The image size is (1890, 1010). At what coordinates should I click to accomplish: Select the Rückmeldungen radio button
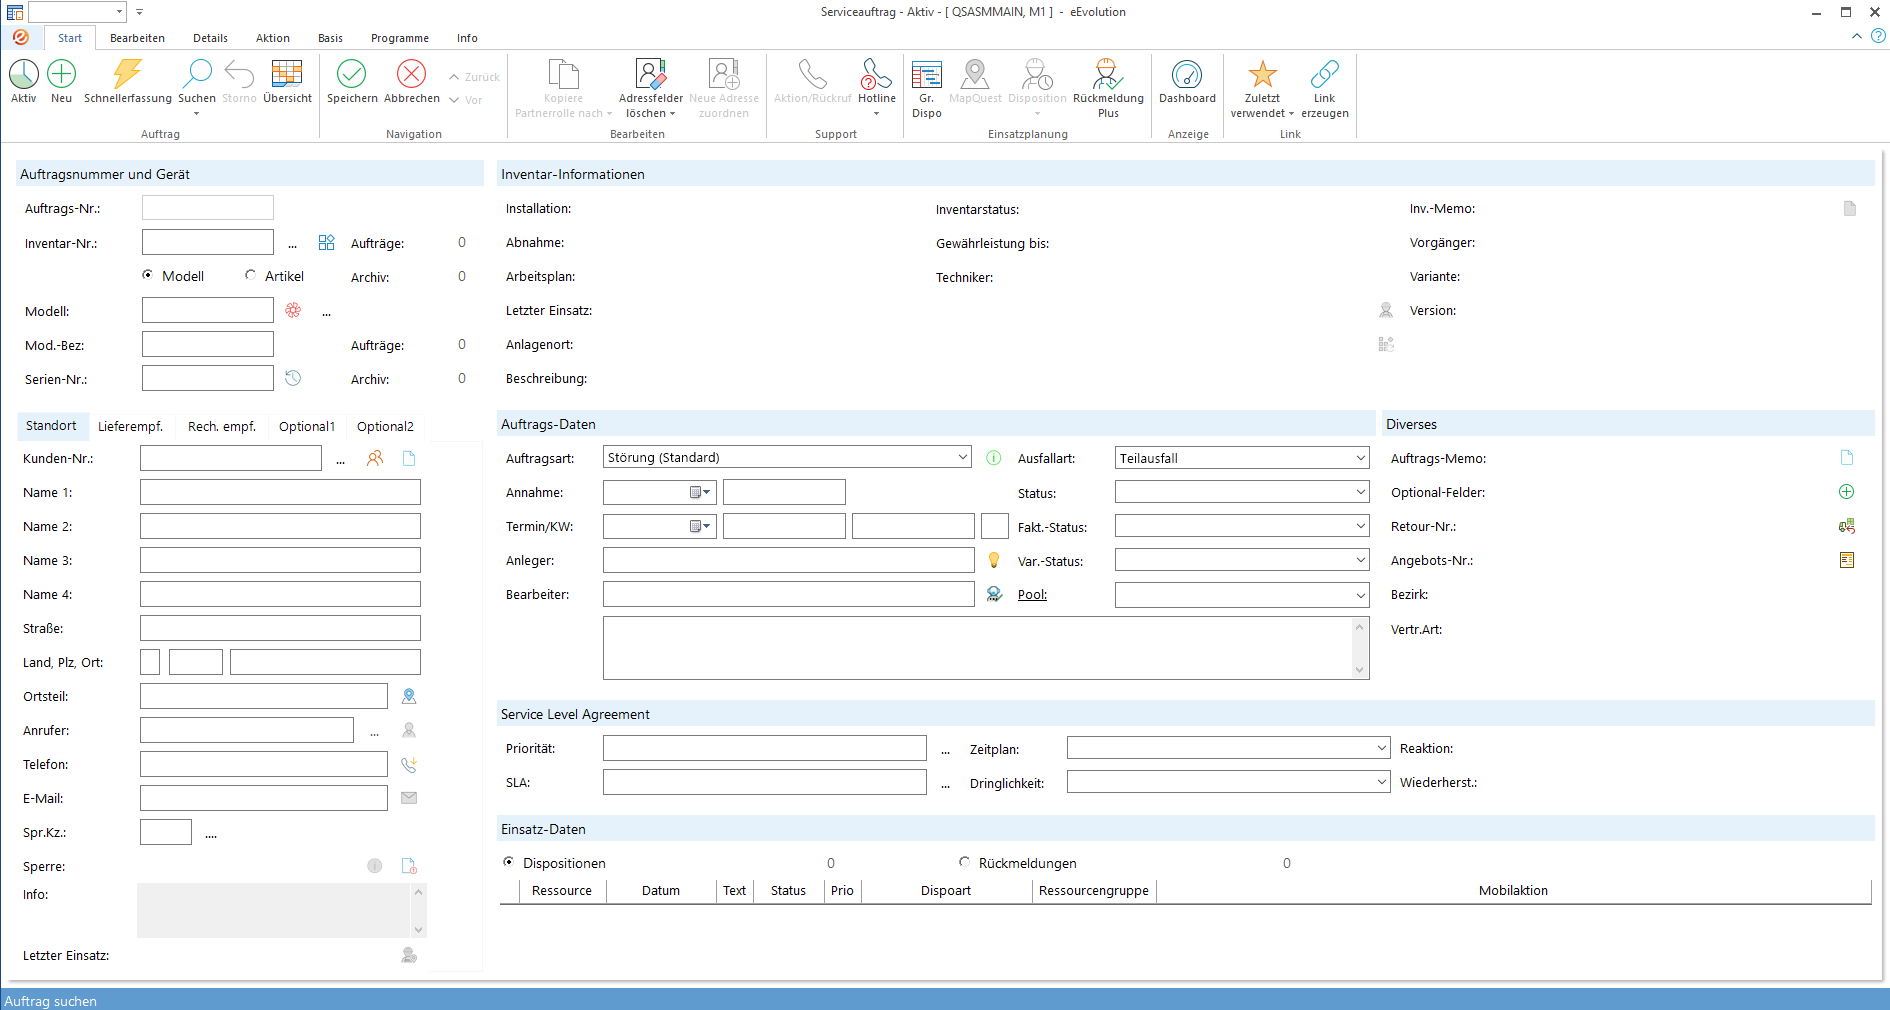click(964, 862)
